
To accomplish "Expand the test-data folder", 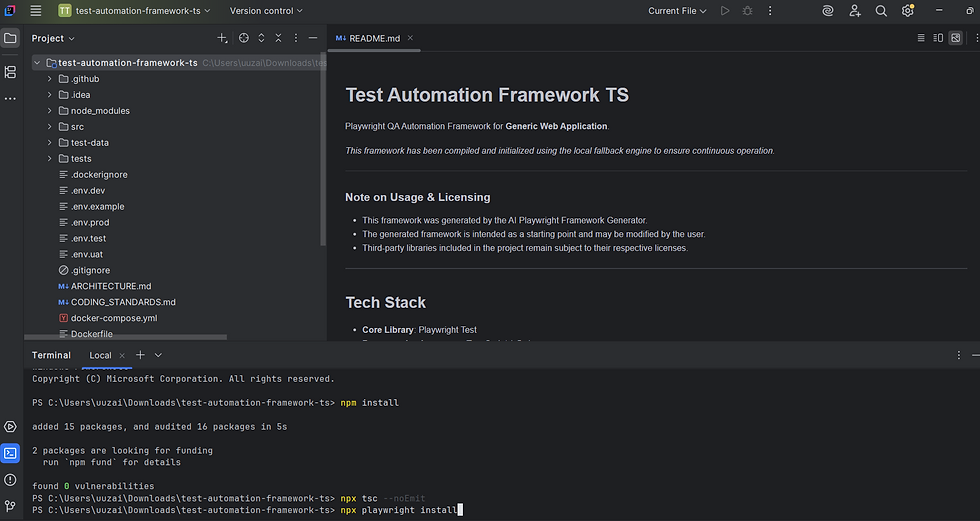I will point(49,142).
